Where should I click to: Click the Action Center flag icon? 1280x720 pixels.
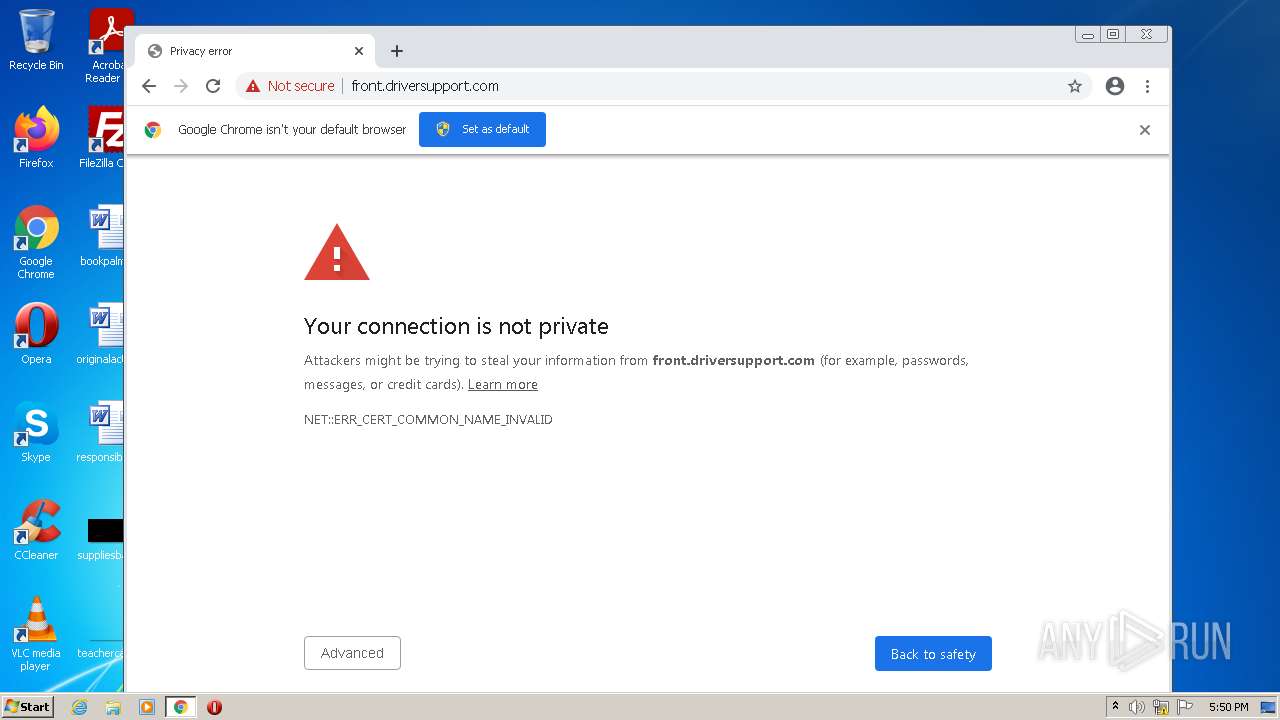(1185, 707)
